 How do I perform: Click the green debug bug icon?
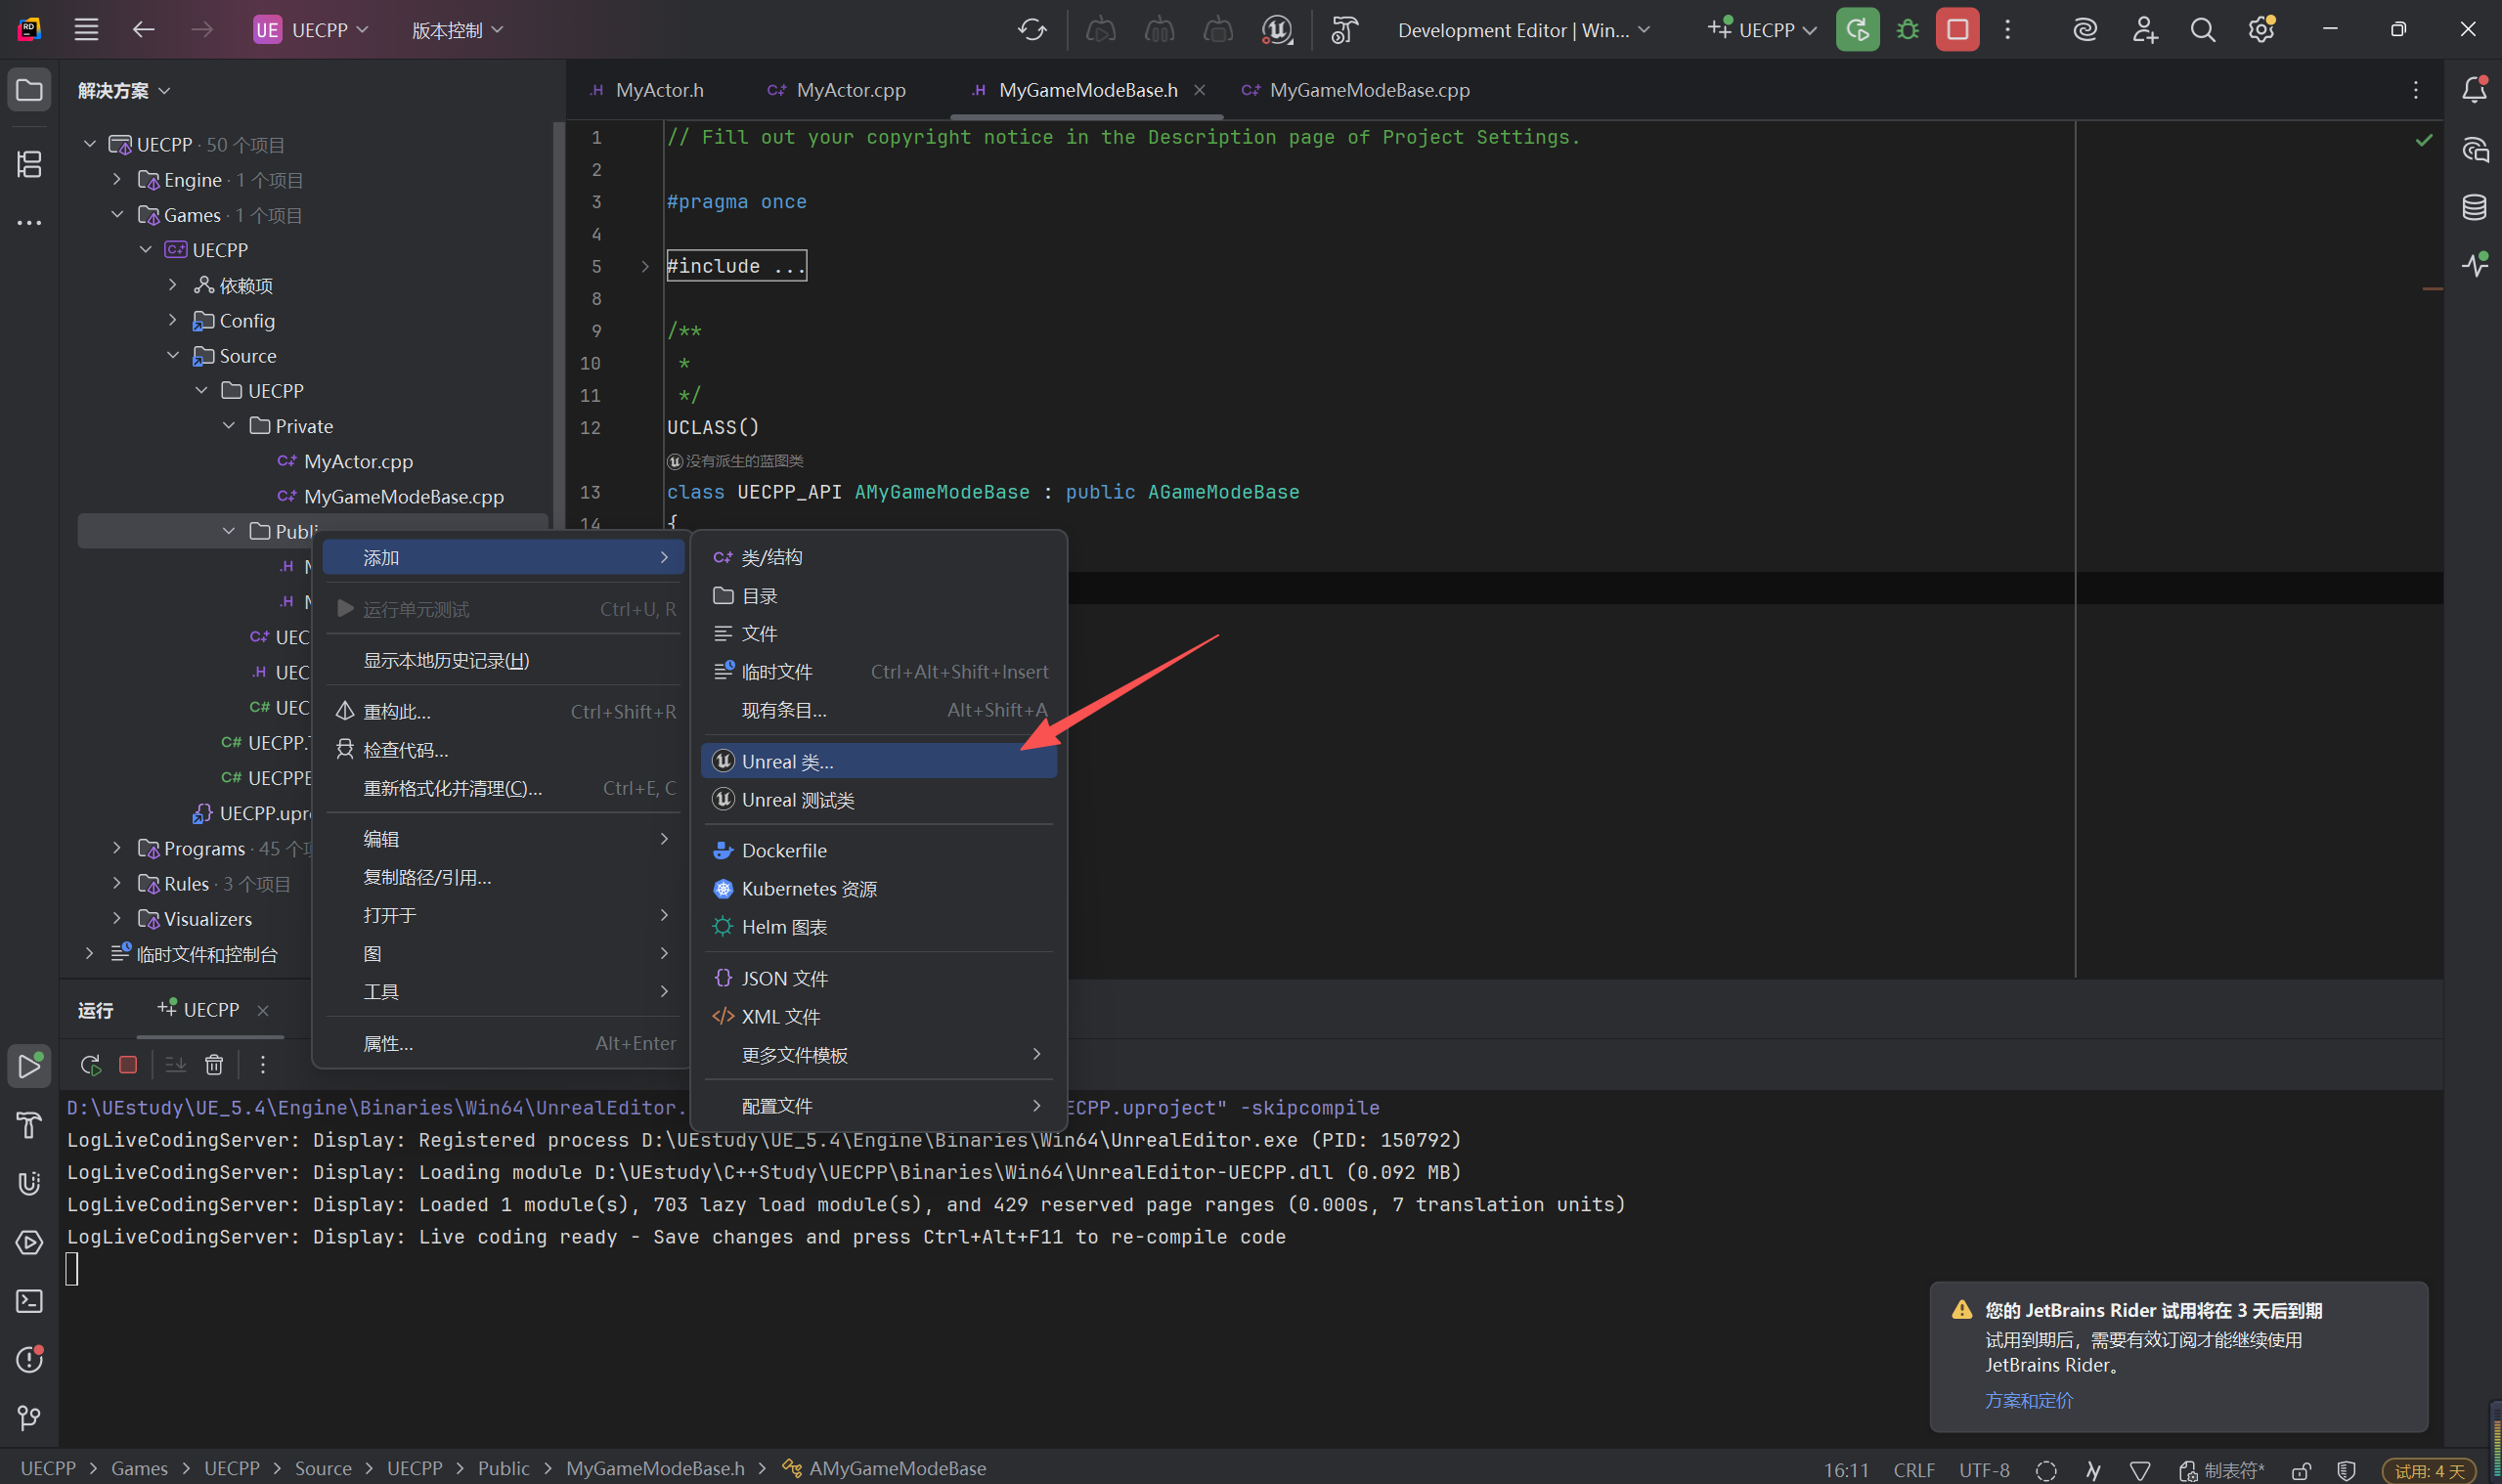click(1907, 30)
